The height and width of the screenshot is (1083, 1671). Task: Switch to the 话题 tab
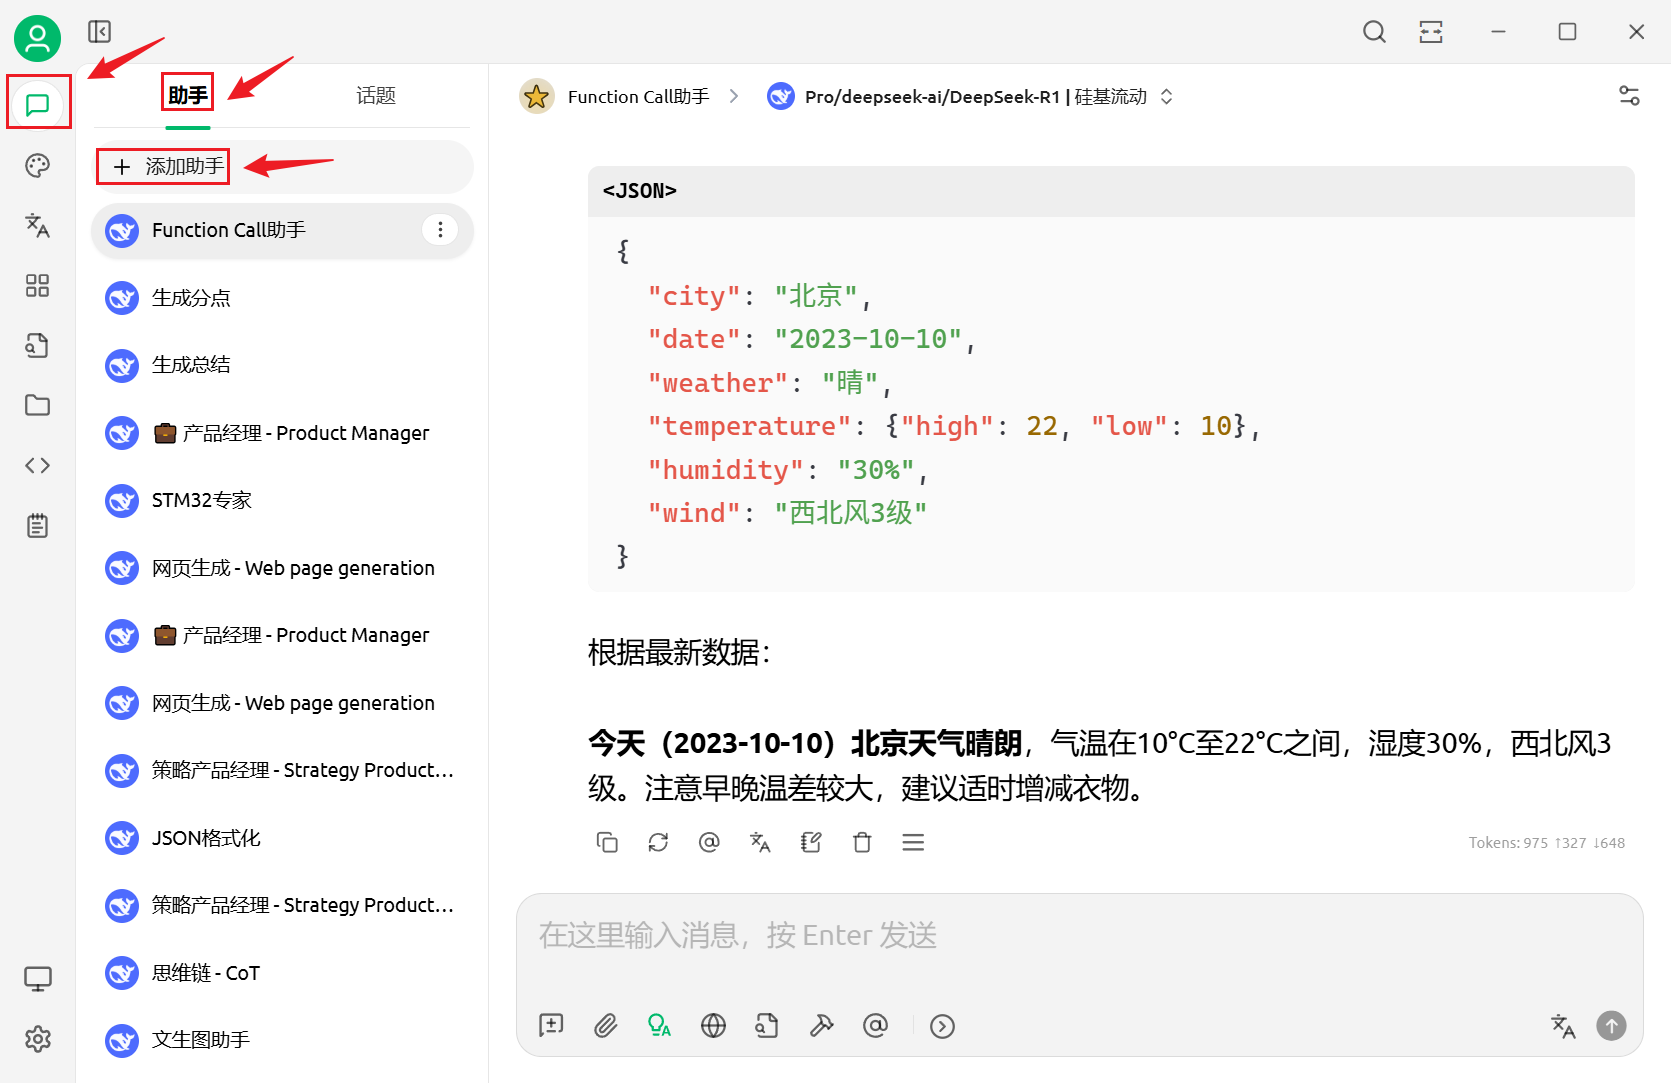tap(376, 95)
